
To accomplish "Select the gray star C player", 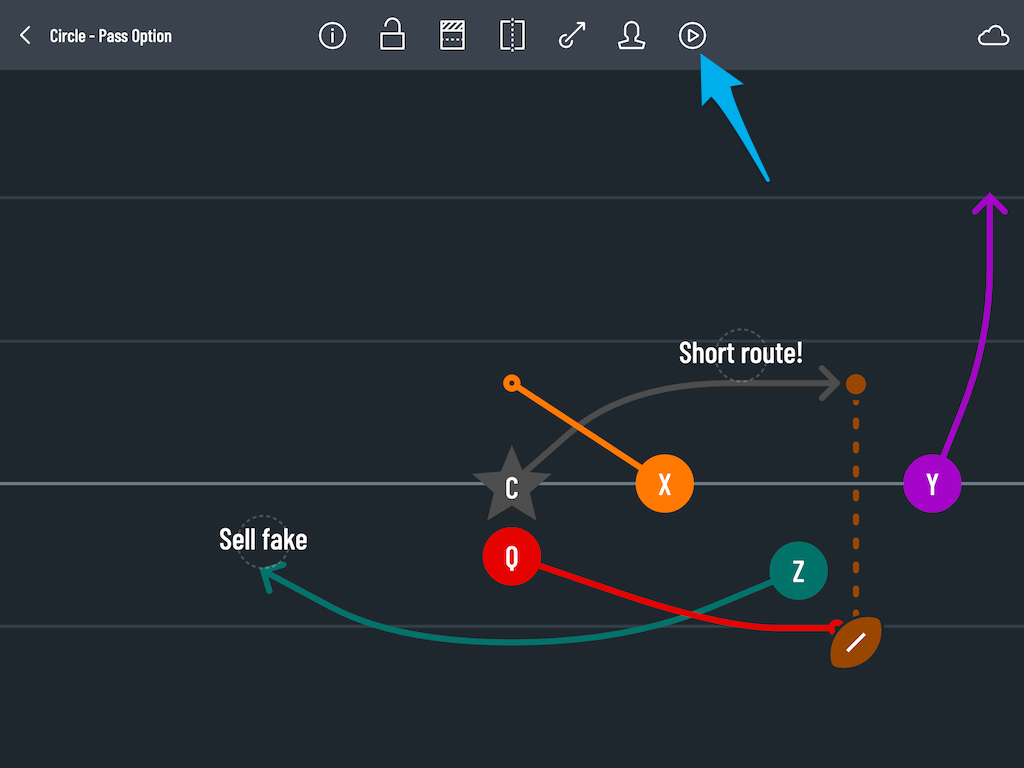I will (511, 485).
